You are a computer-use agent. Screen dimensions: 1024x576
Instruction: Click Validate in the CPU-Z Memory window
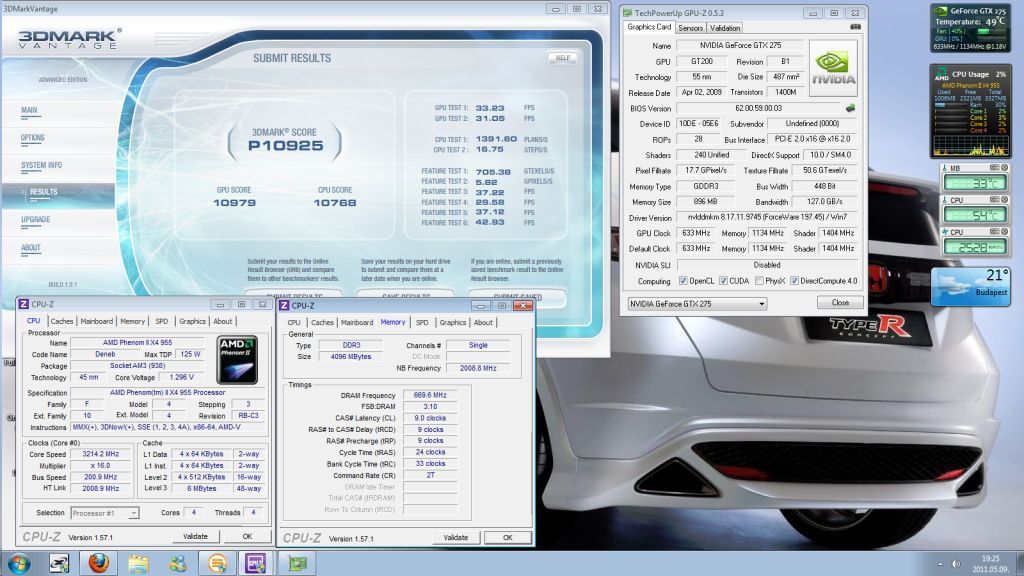[456, 537]
